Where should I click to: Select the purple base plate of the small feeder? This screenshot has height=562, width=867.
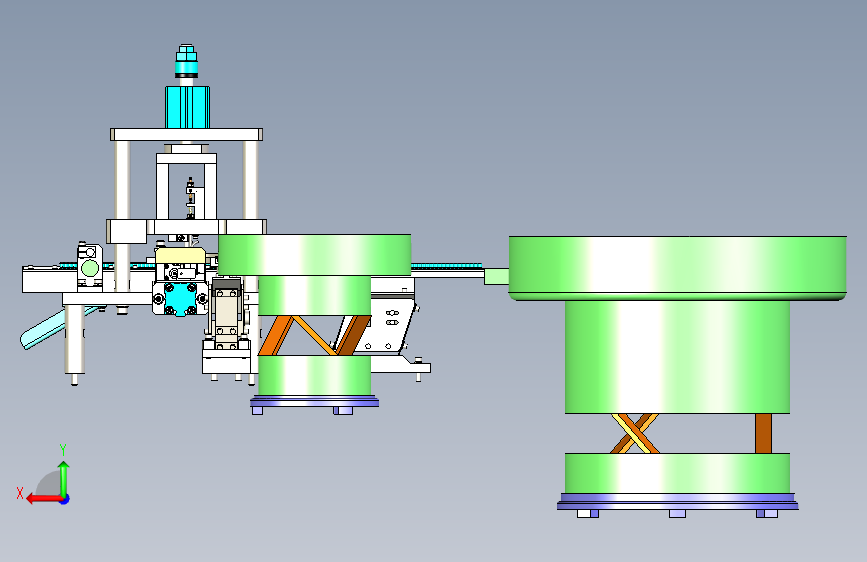(x=314, y=401)
